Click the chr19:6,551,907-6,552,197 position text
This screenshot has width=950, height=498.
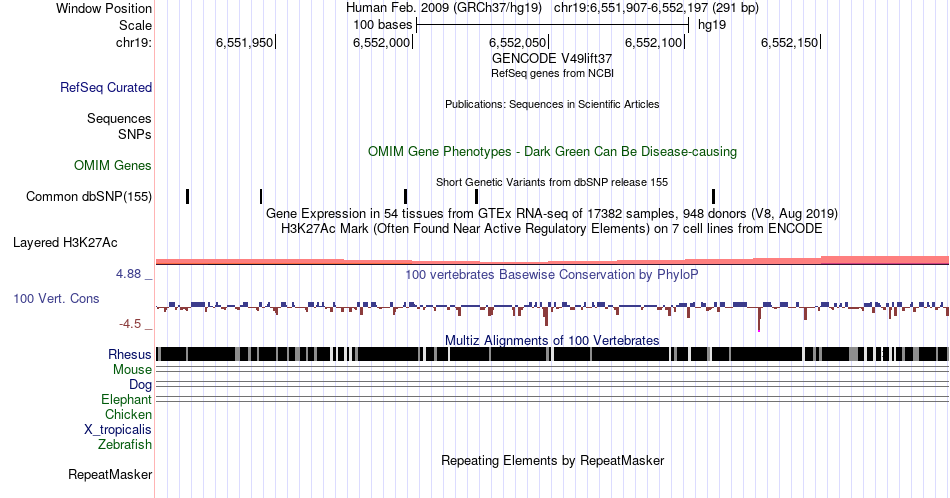(656, 8)
